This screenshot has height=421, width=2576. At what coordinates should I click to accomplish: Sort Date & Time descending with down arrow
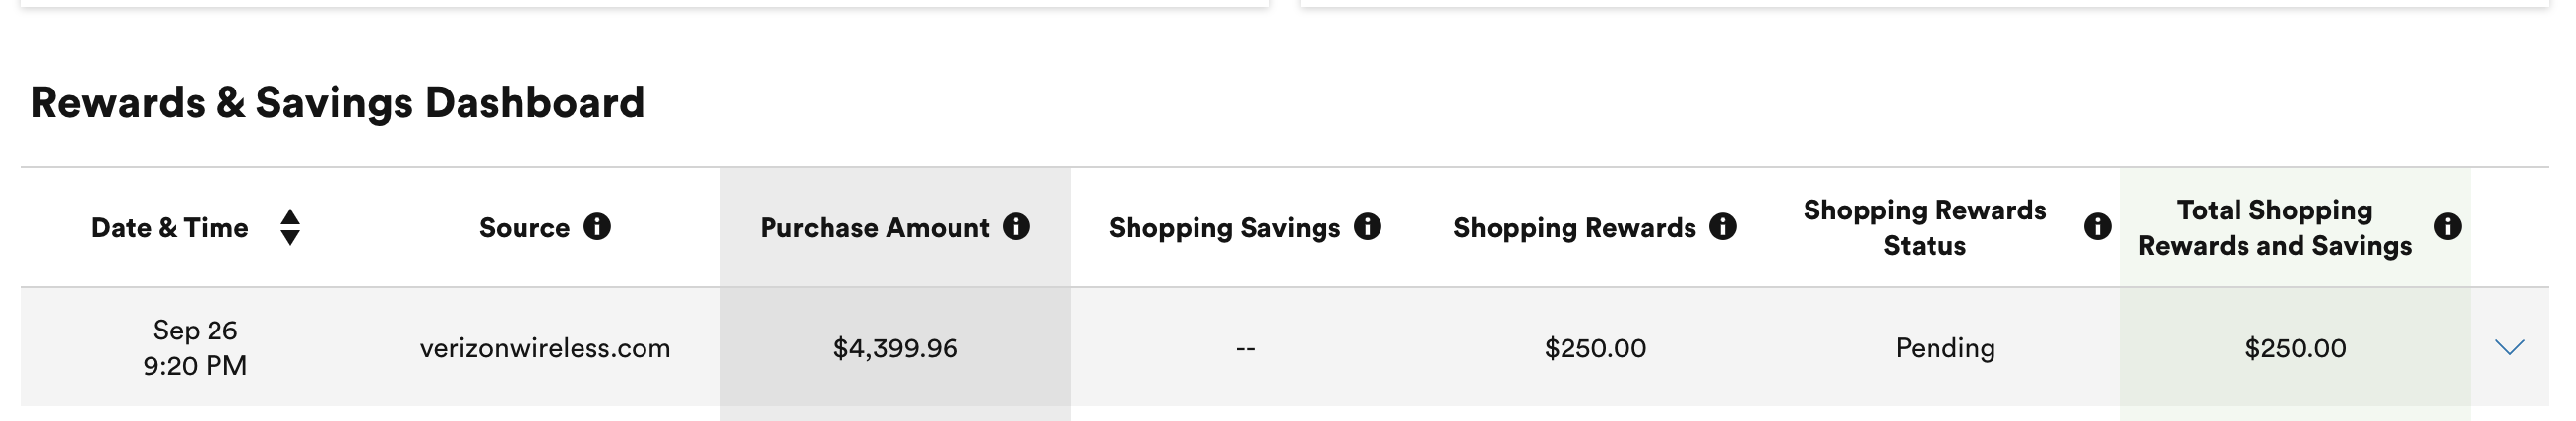click(290, 237)
